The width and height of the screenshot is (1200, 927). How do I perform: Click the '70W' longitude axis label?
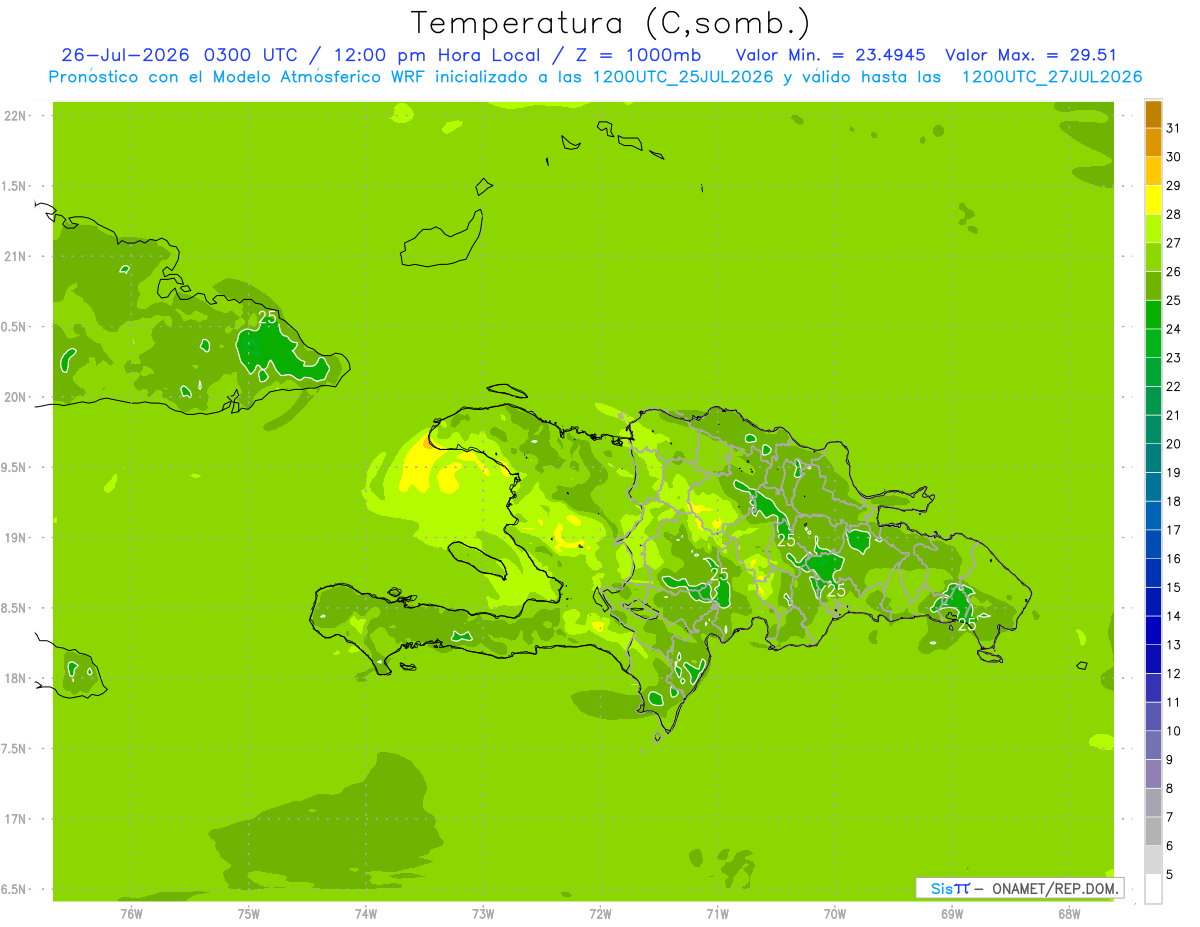[x=834, y=913]
